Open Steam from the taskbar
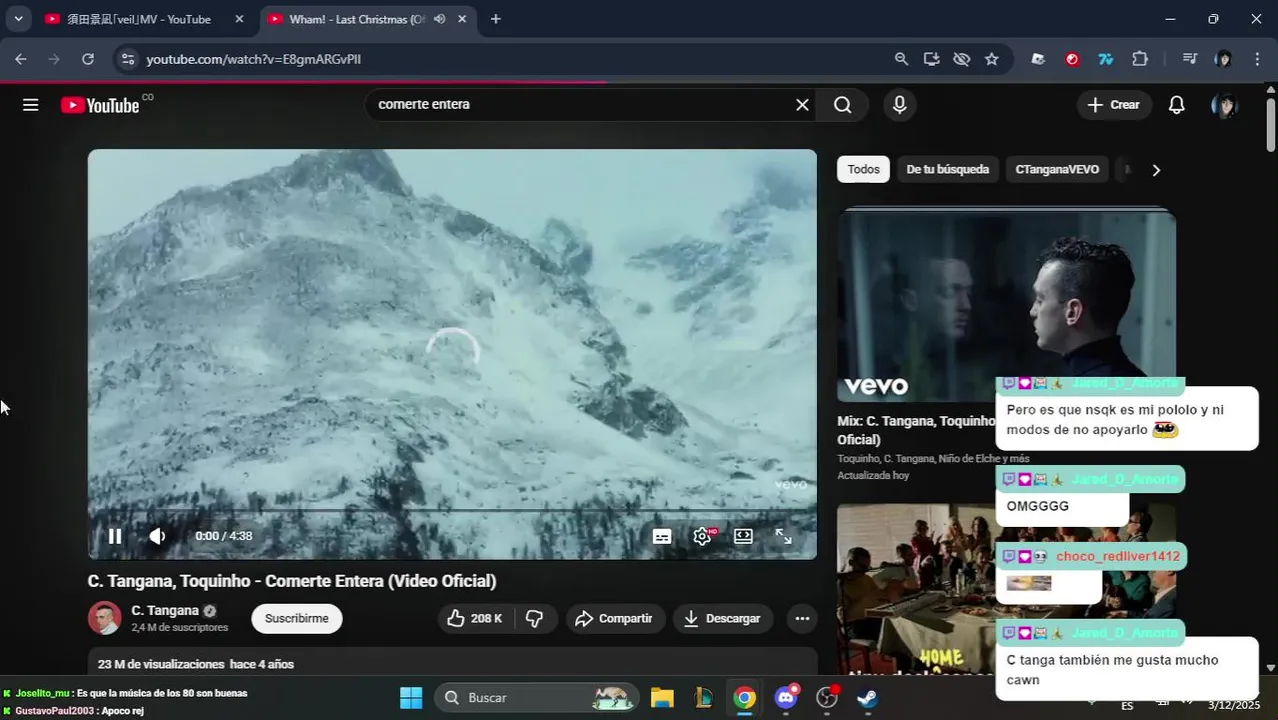The width and height of the screenshot is (1278, 720). click(x=868, y=698)
